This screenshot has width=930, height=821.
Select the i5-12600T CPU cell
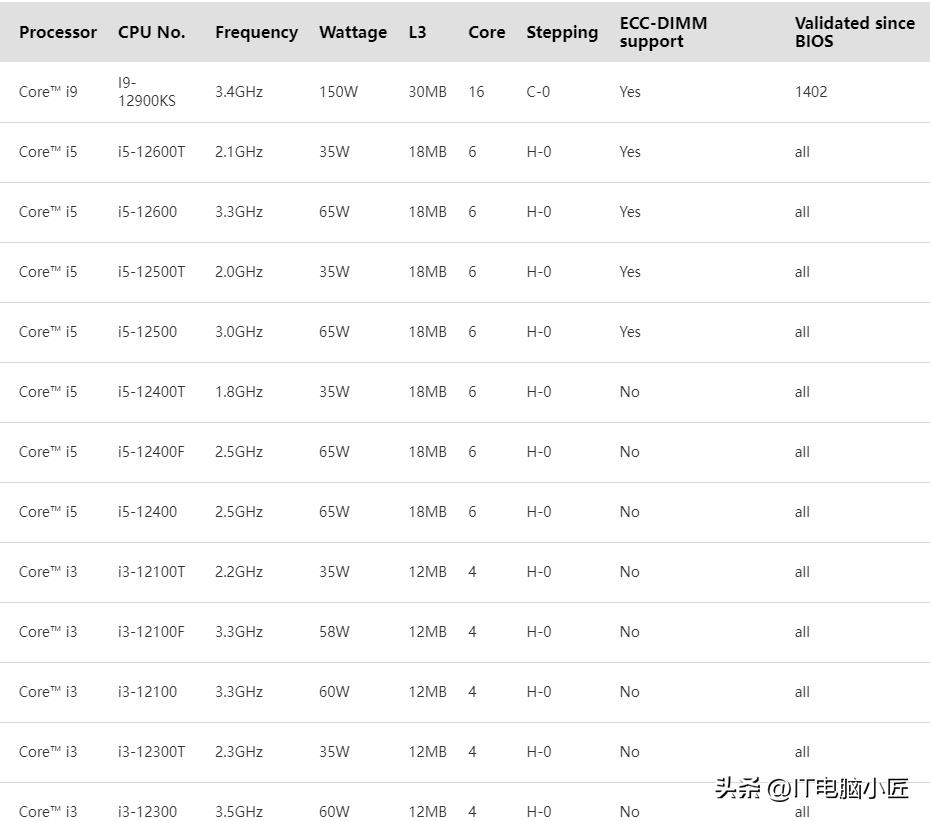[x=151, y=152]
